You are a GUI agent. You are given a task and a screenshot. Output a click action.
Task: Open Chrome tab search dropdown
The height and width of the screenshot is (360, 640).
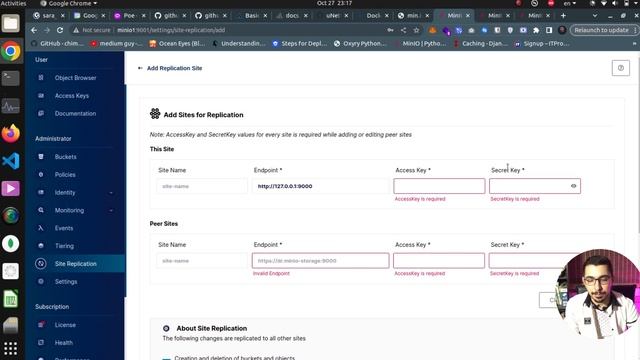(x=595, y=16)
